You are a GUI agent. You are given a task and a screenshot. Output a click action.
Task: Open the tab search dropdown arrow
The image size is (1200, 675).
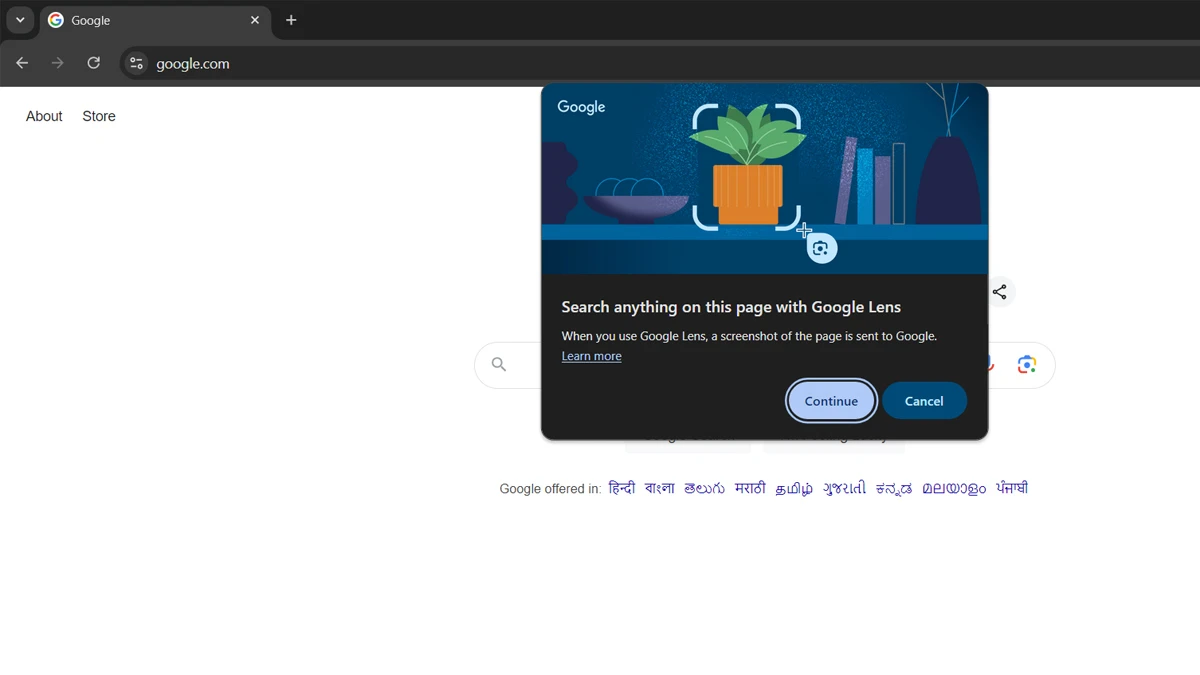(x=20, y=20)
